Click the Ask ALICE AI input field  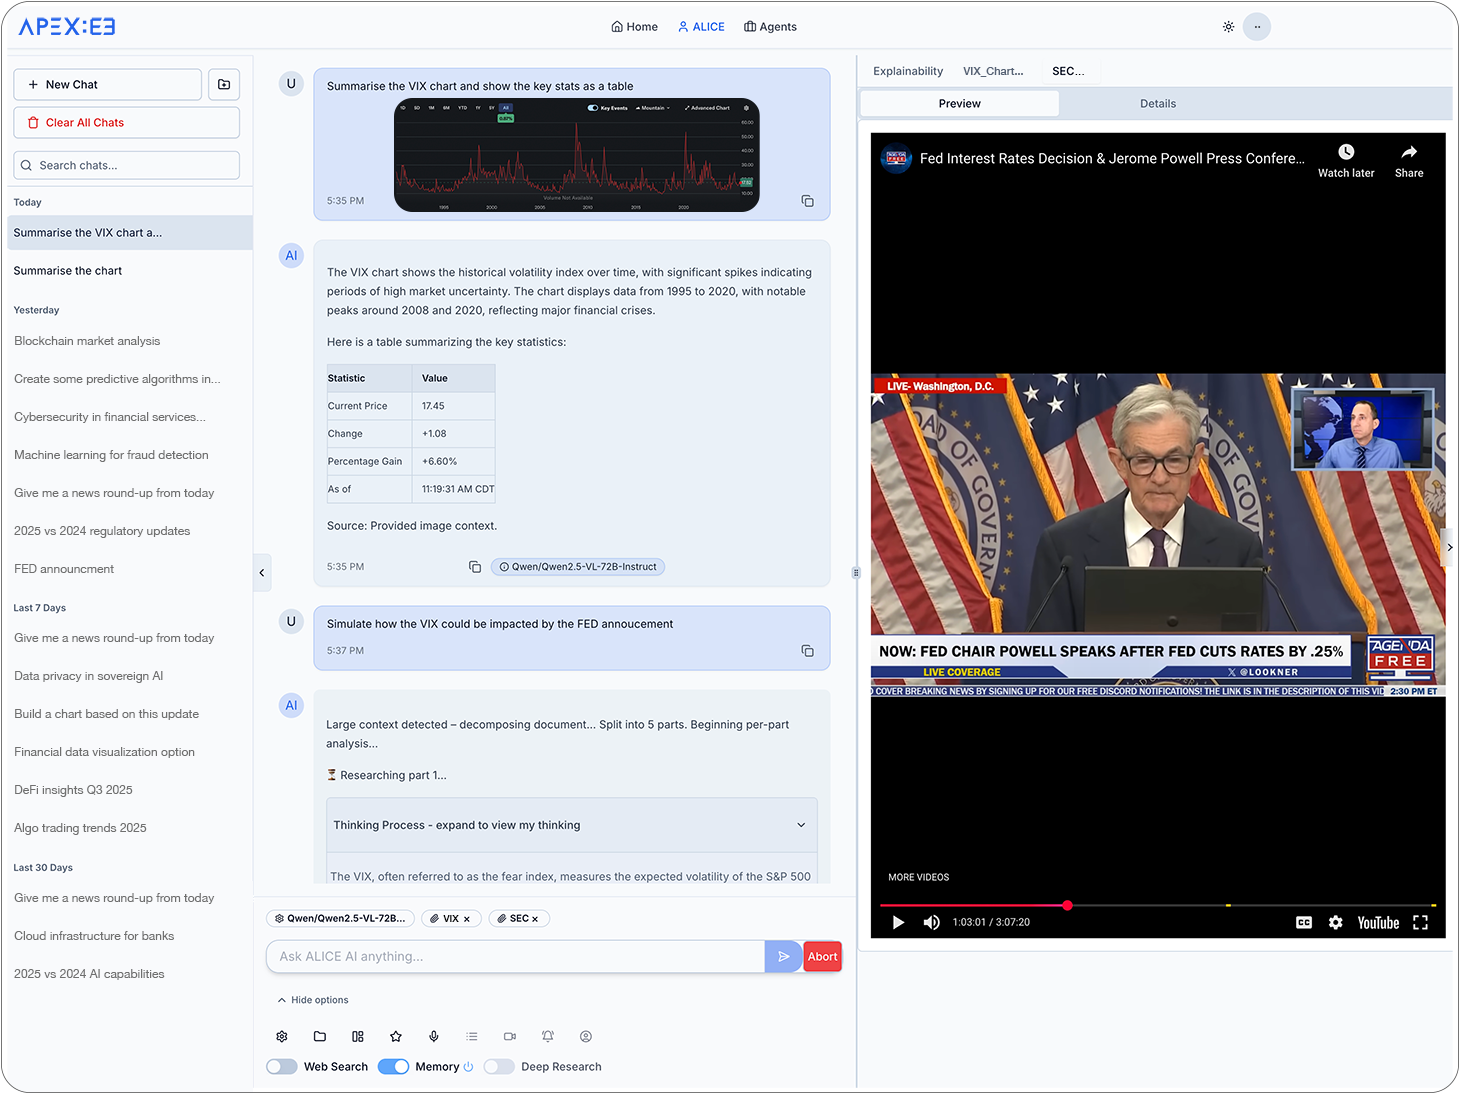click(x=515, y=957)
